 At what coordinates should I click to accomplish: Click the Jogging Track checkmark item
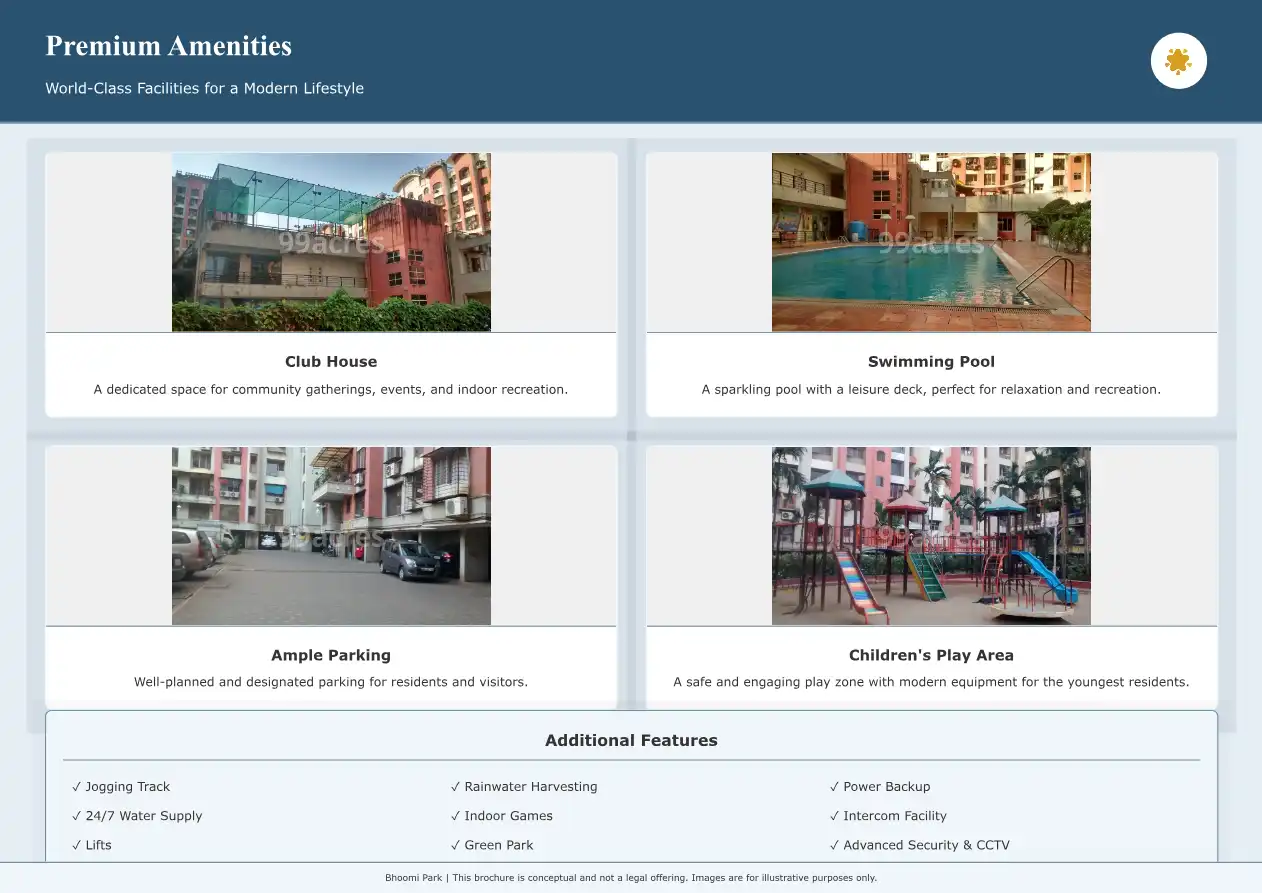tap(121, 787)
